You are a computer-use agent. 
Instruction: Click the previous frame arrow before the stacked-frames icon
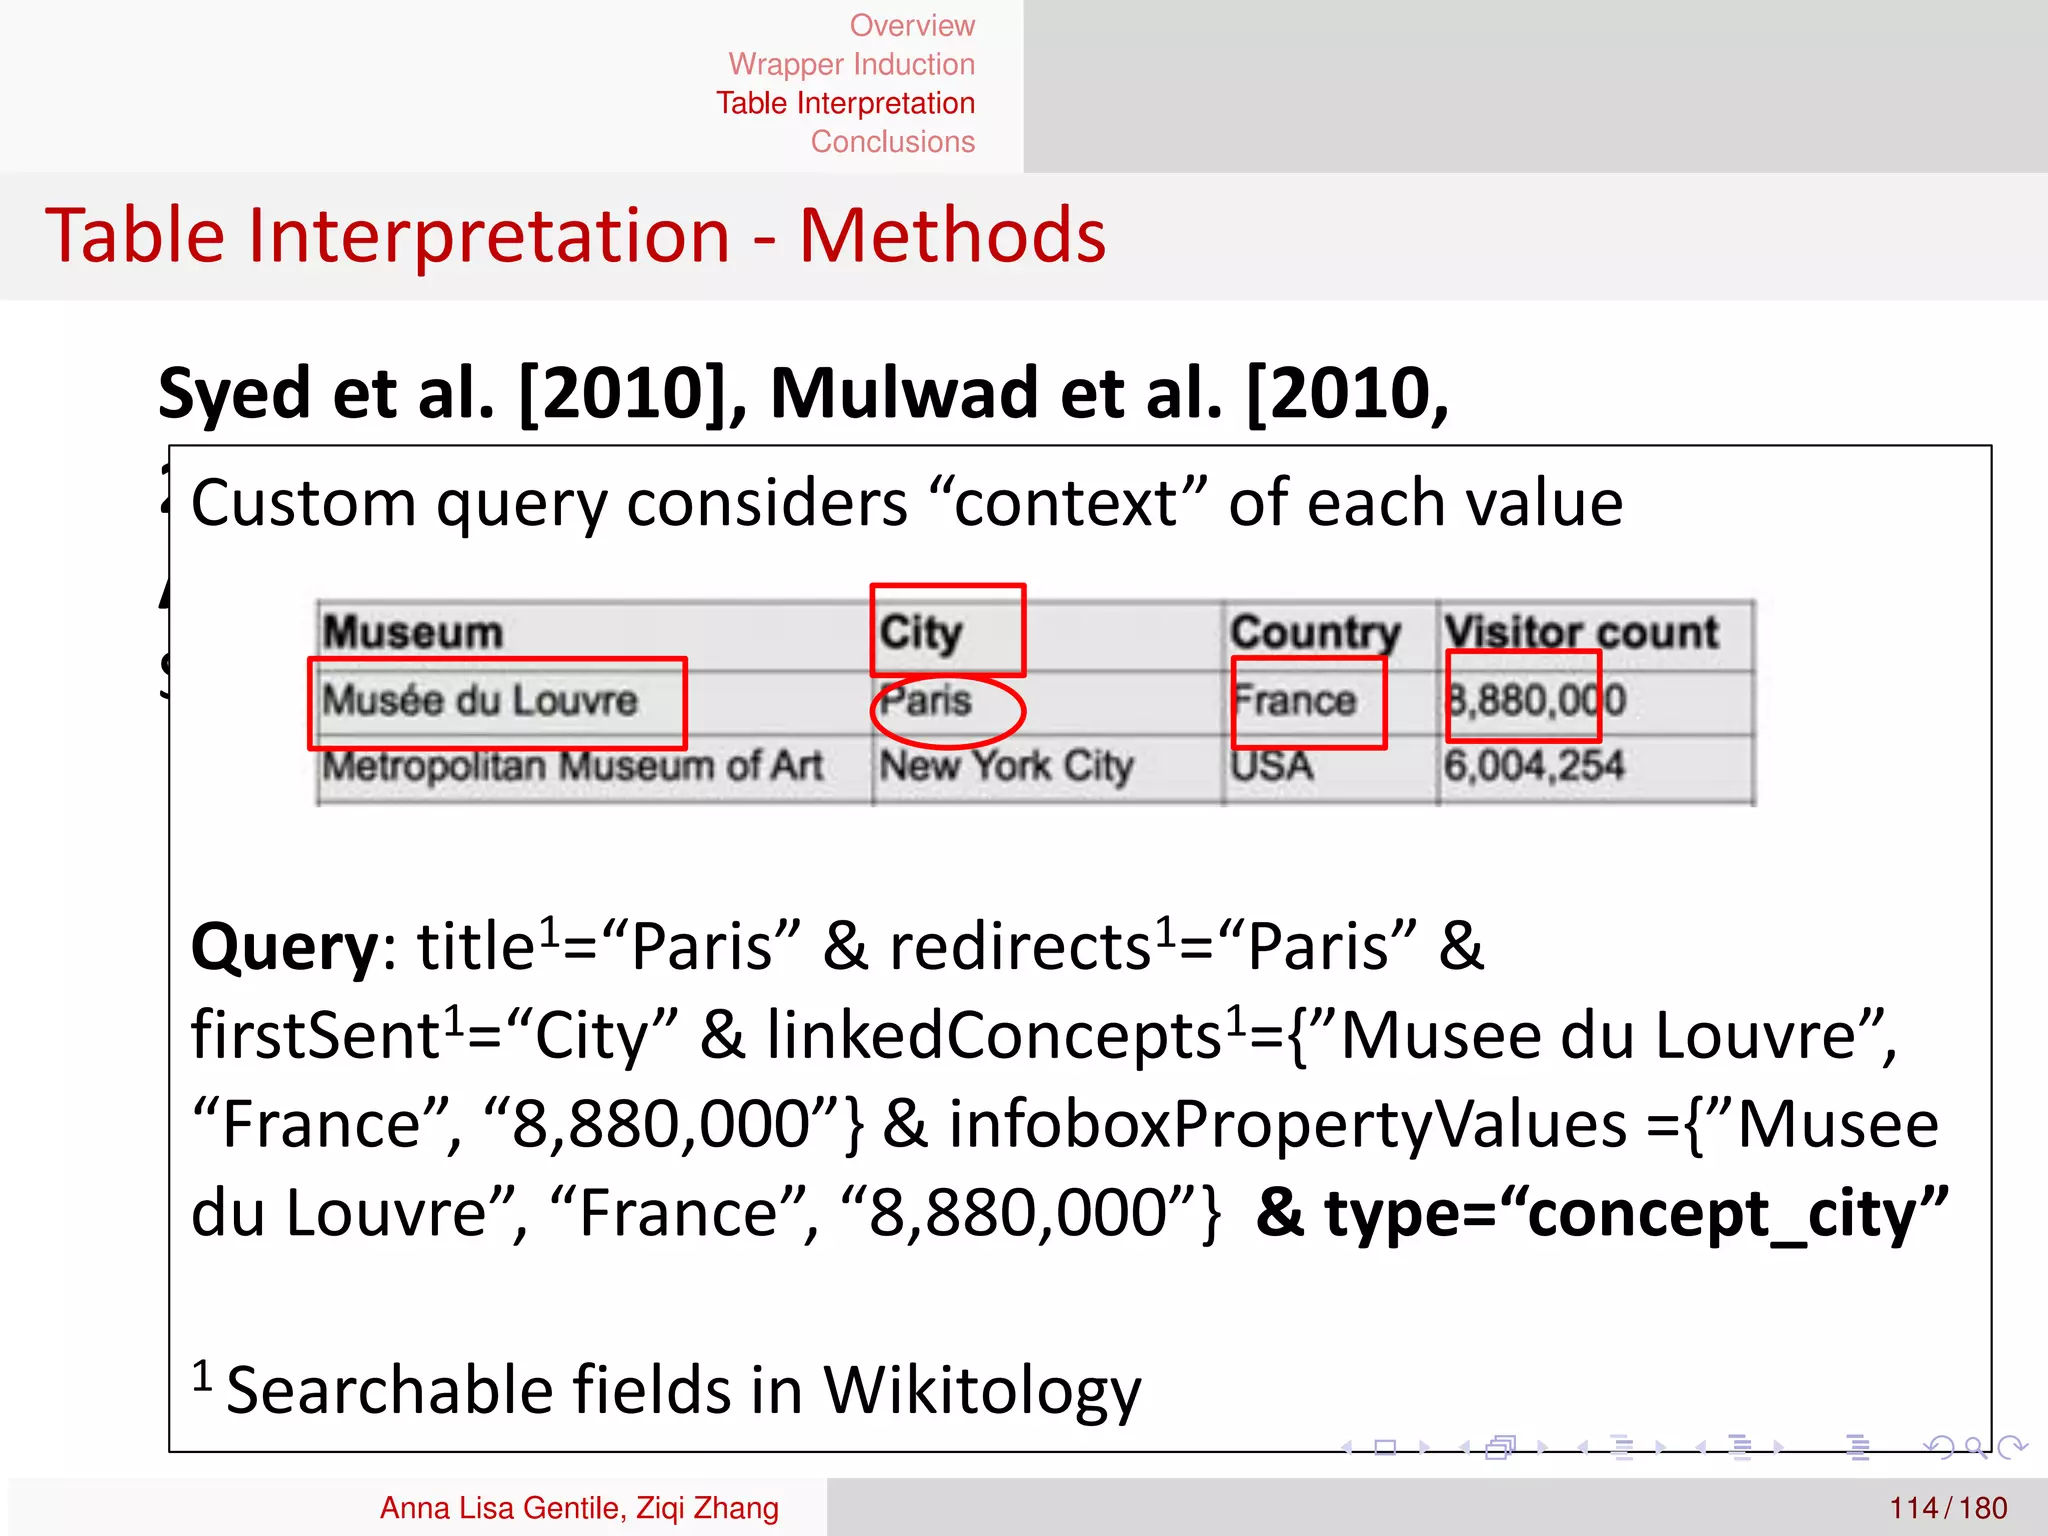coord(1465,1447)
